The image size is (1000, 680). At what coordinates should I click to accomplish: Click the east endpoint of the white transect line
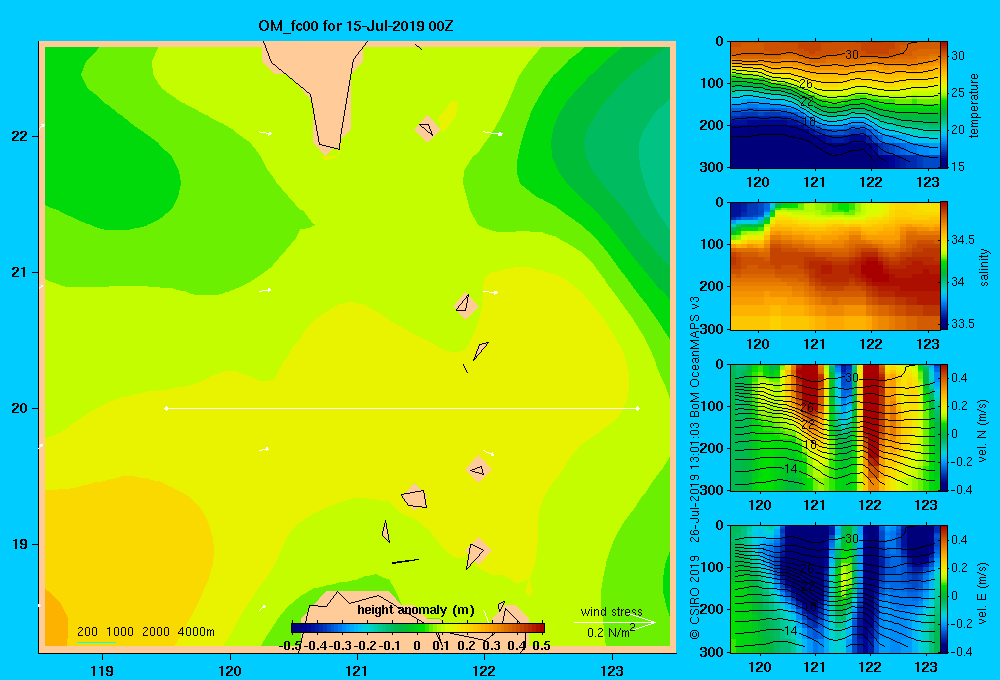pyautogui.click(x=638, y=408)
